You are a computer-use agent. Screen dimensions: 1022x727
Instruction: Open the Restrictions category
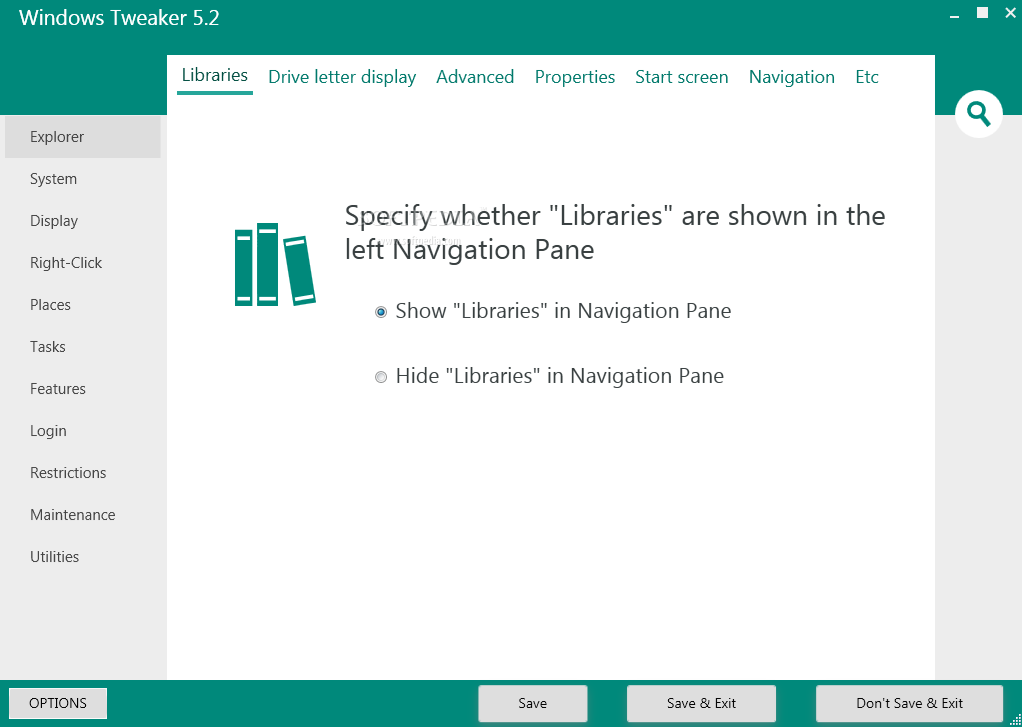(83, 473)
